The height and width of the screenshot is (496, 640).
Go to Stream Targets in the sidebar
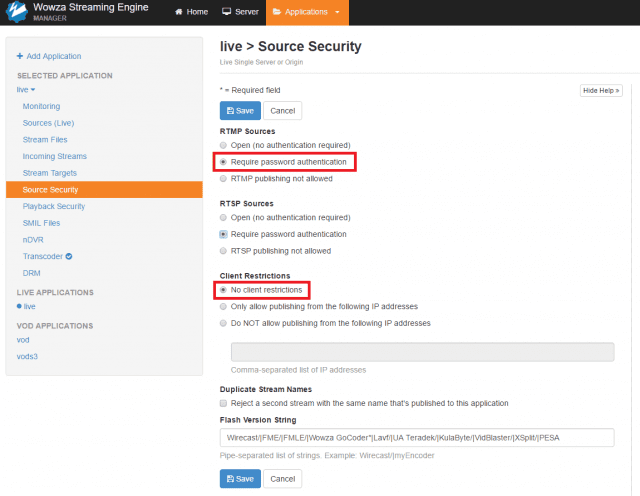point(50,173)
